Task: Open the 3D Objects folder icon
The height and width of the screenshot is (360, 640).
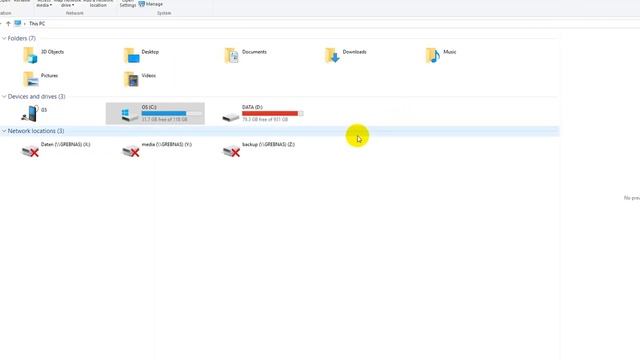Action: (30, 56)
